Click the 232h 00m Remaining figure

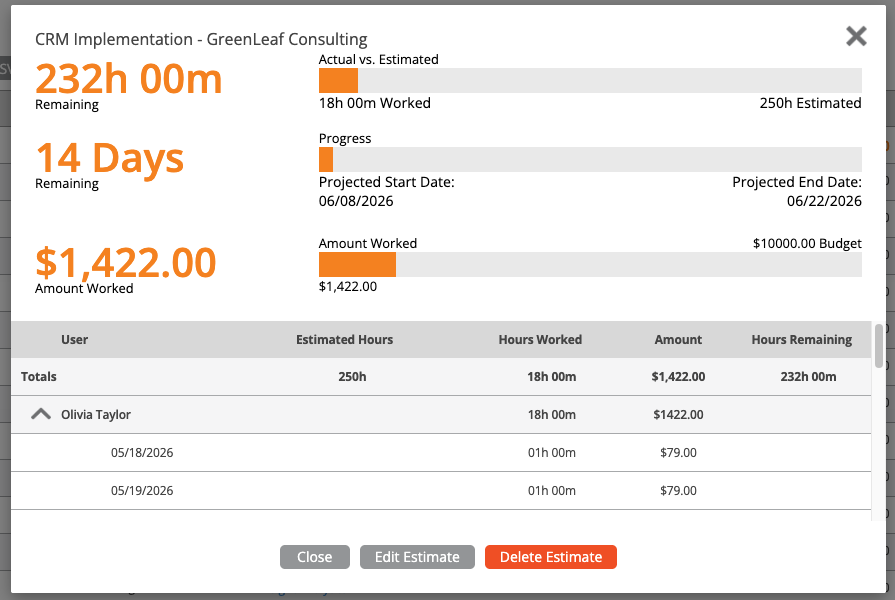click(128, 79)
